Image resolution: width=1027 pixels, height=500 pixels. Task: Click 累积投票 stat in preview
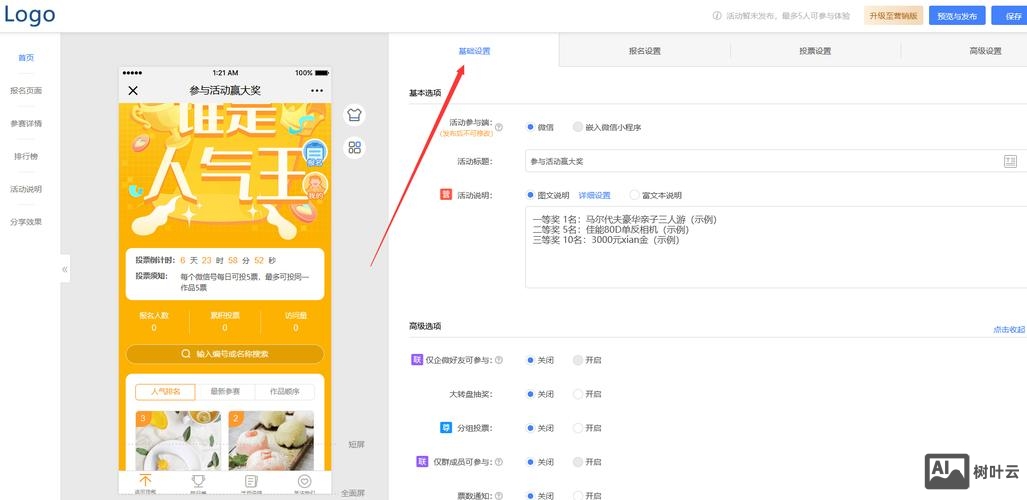(225, 321)
